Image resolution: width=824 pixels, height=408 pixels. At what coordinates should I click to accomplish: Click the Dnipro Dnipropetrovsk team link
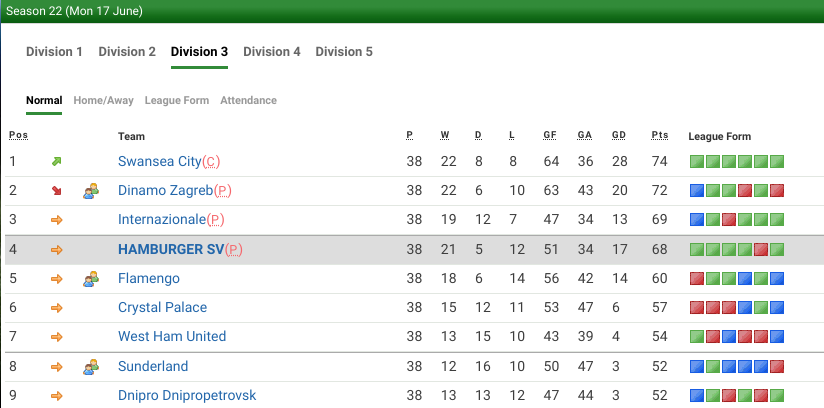(187, 396)
